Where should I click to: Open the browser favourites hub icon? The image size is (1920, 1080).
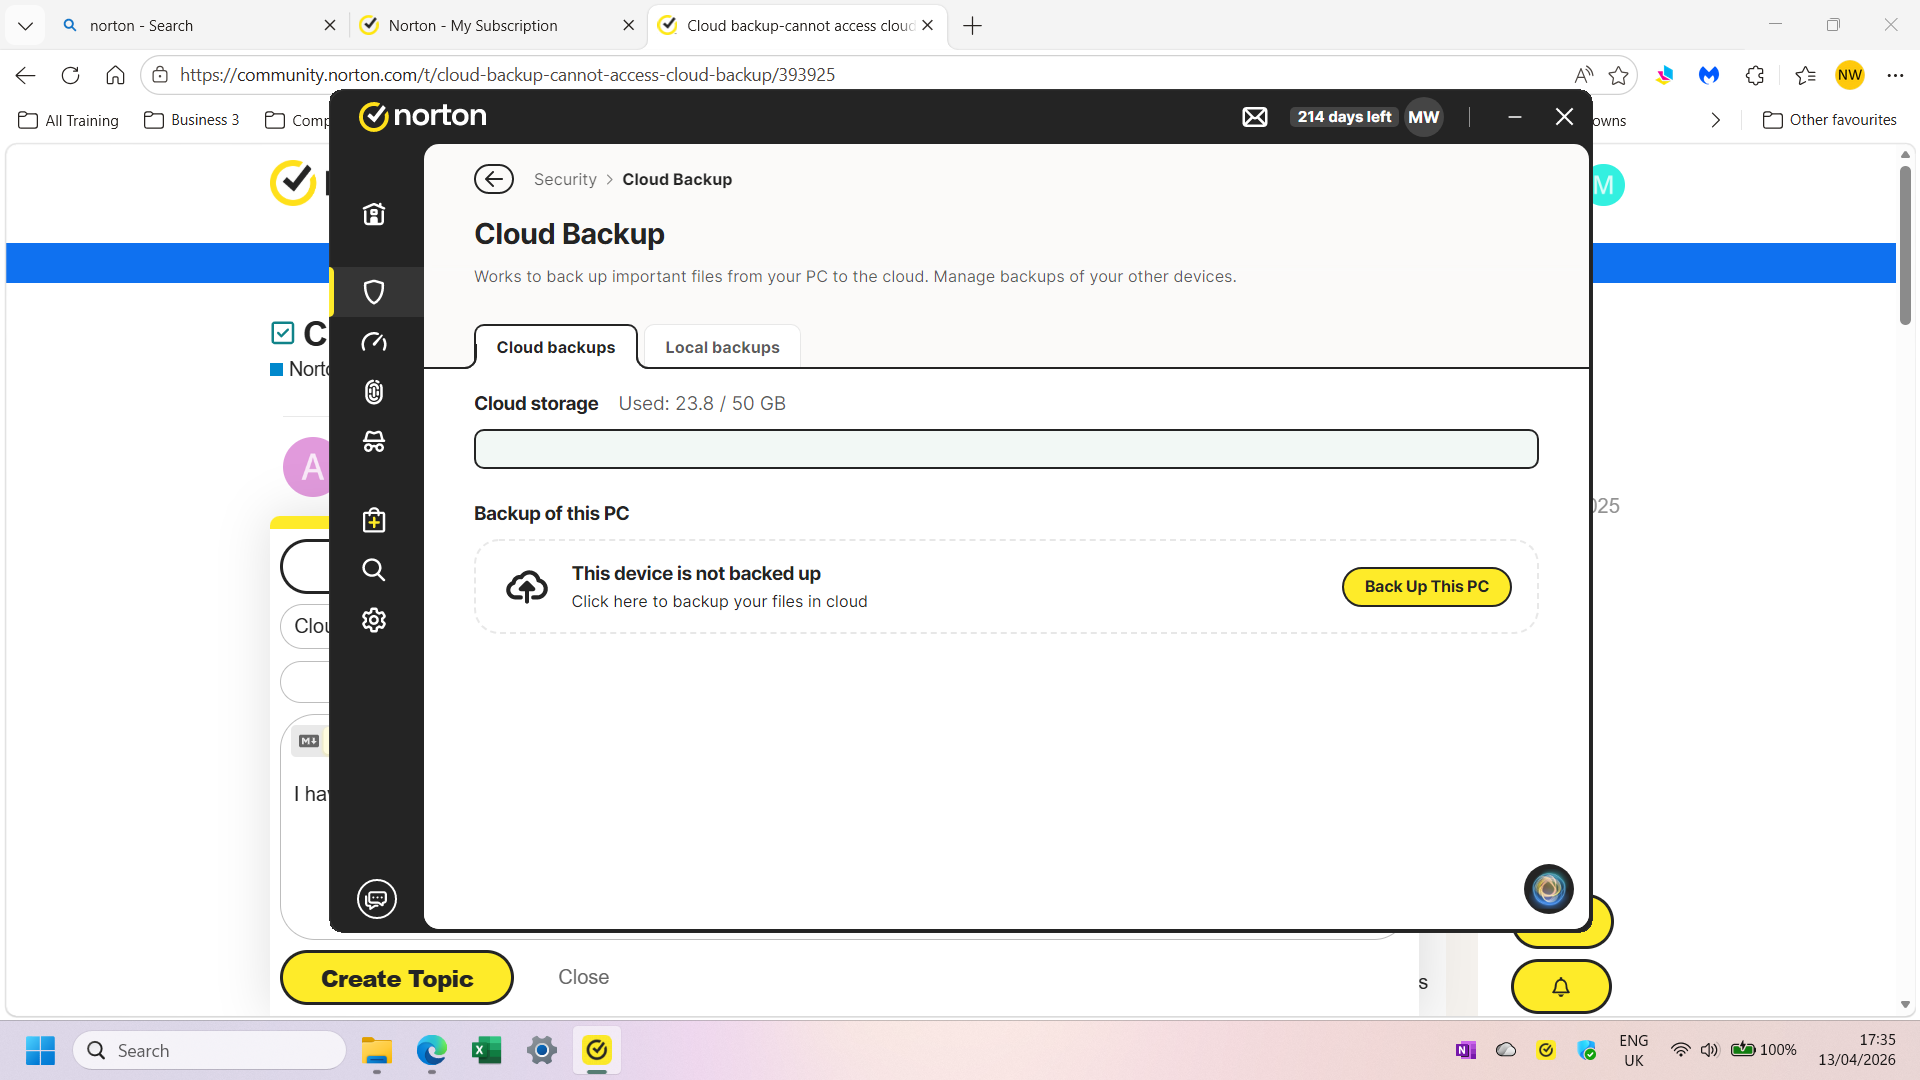[x=1805, y=75]
